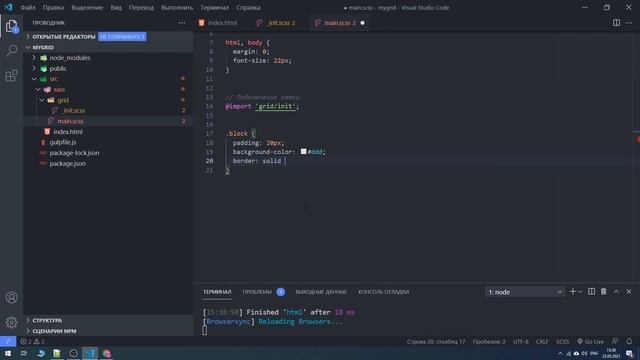Open the terminal selector '1: node' dropdown
The height and width of the screenshot is (360, 640).
coord(524,292)
